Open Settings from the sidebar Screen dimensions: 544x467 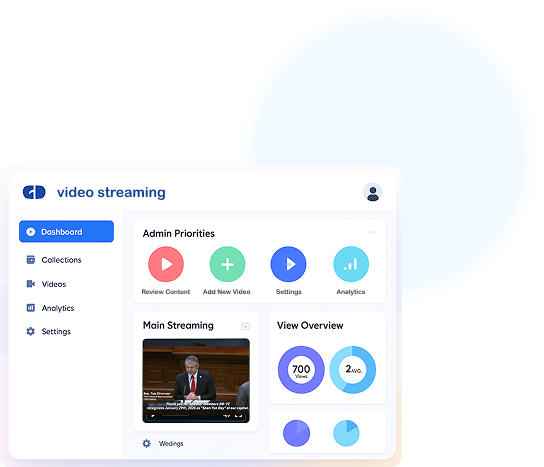click(x=49, y=331)
